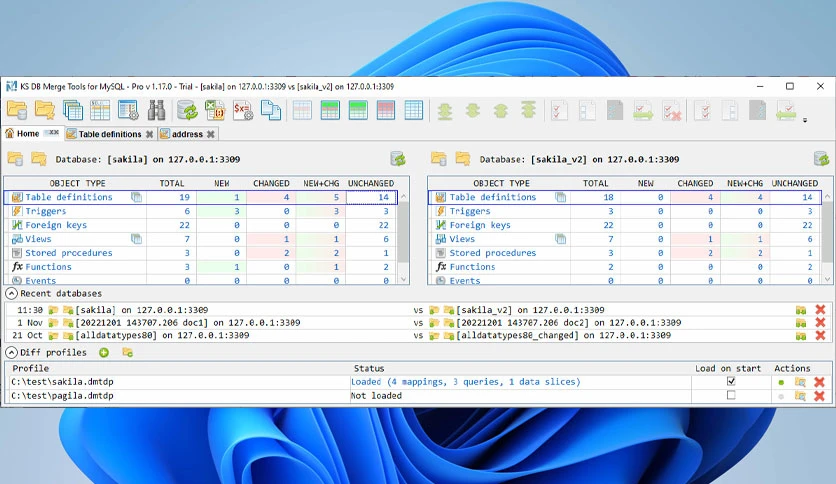The image size is (836, 484).
Task: Open tab icon in sakila Table definitions row
Action: click(136, 197)
